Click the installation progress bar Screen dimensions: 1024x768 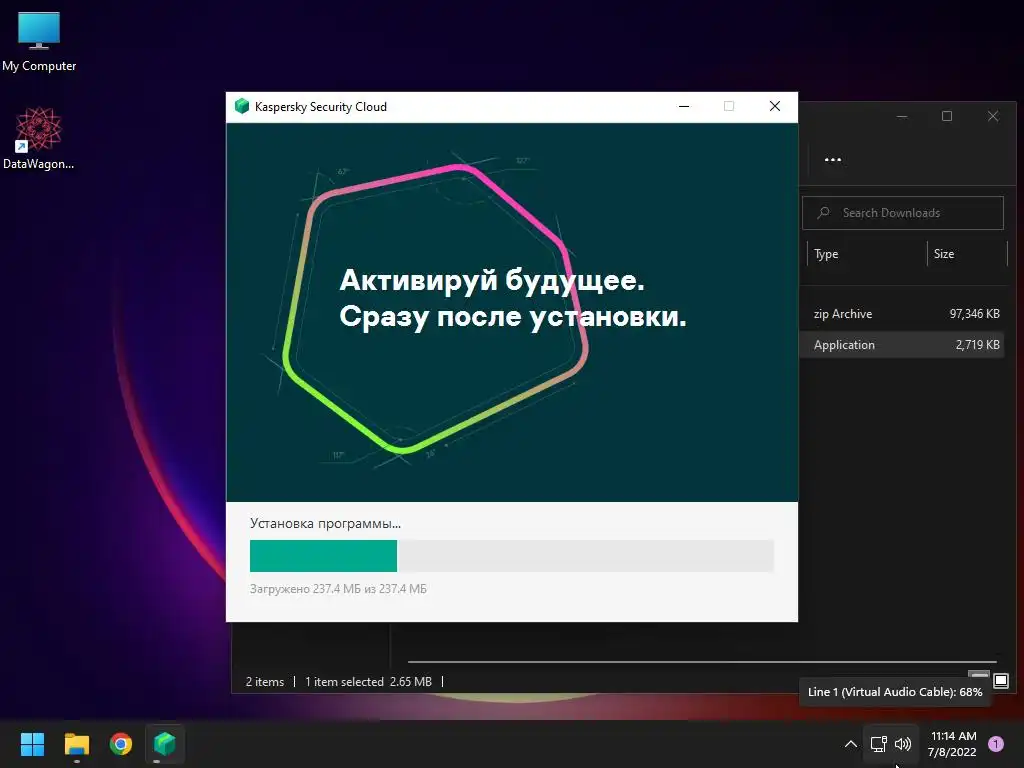click(x=511, y=556)
